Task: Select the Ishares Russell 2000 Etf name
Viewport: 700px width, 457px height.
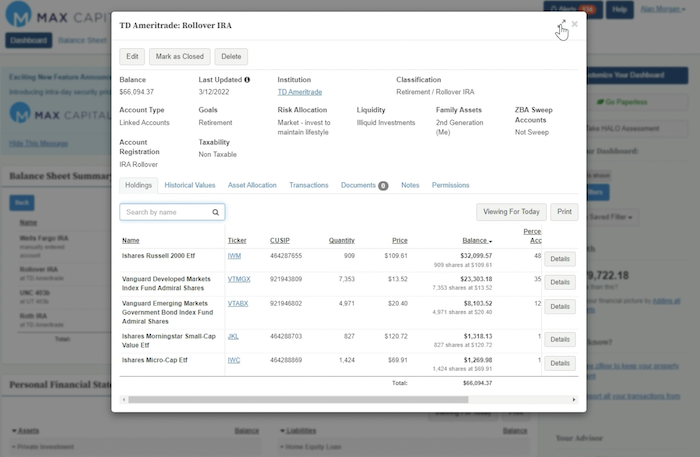Action: coord(158,256)
